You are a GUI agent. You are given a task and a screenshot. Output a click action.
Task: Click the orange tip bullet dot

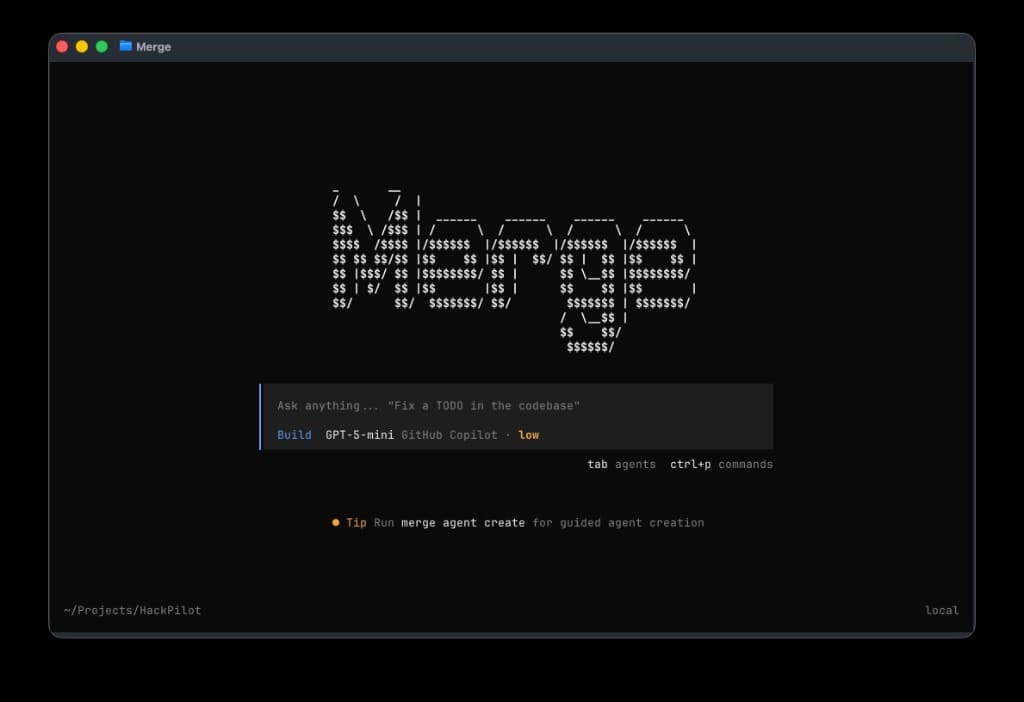(336, 522)
